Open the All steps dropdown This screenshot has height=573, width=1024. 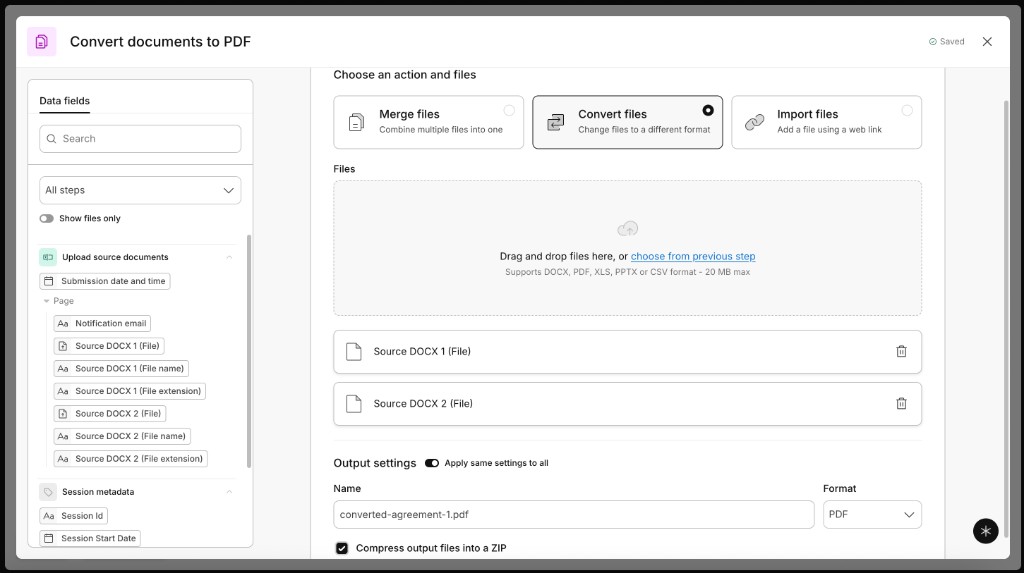(x=140, y=190)
